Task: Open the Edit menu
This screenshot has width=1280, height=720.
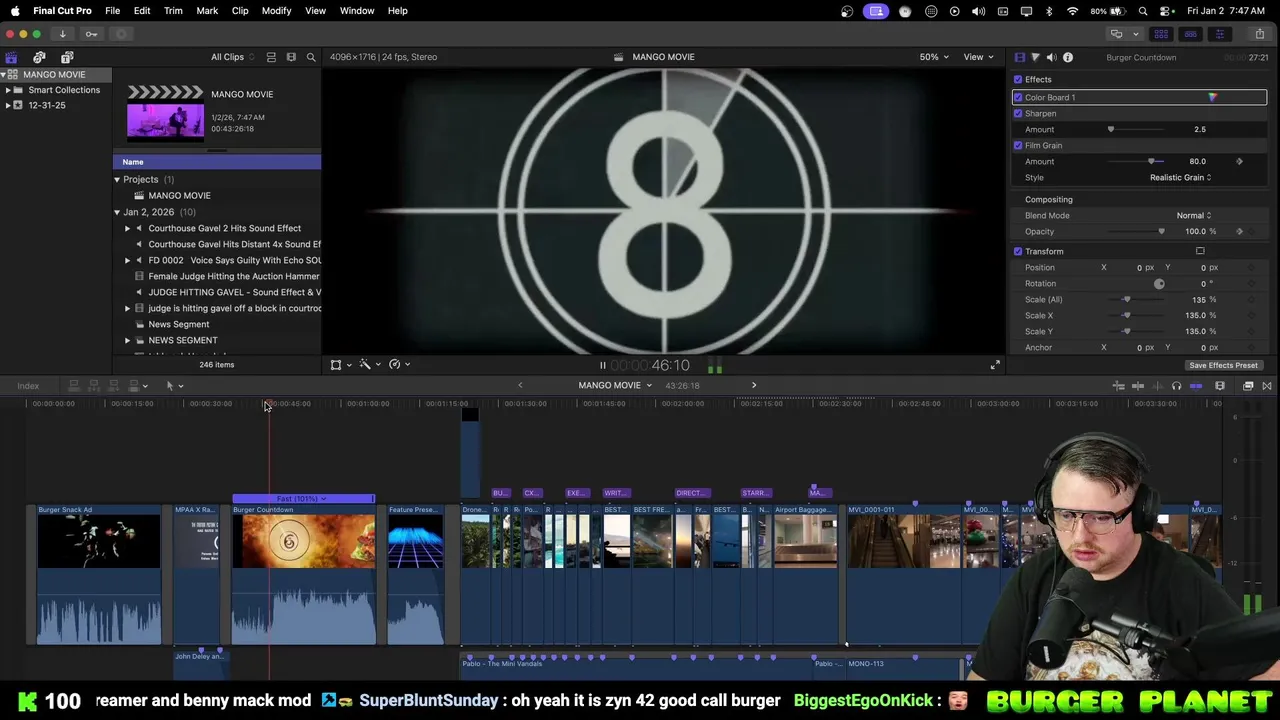Action: pyautogui.click(x=142, y=11)
